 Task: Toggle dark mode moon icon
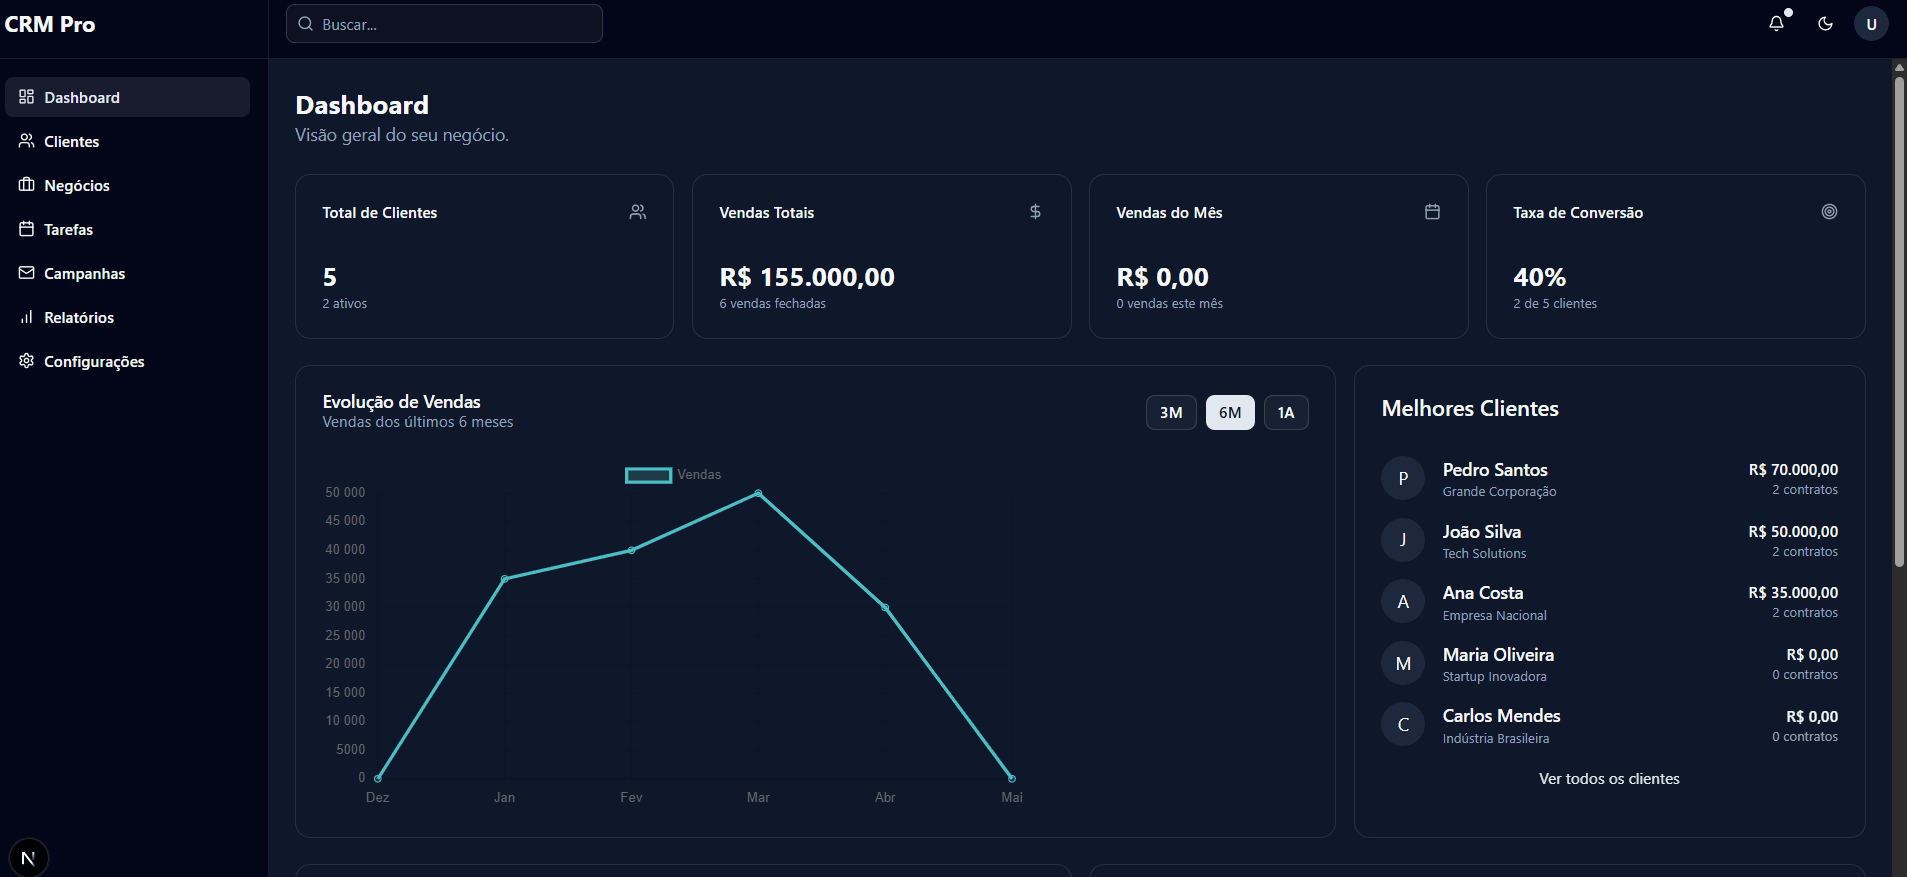(1825, 24)
